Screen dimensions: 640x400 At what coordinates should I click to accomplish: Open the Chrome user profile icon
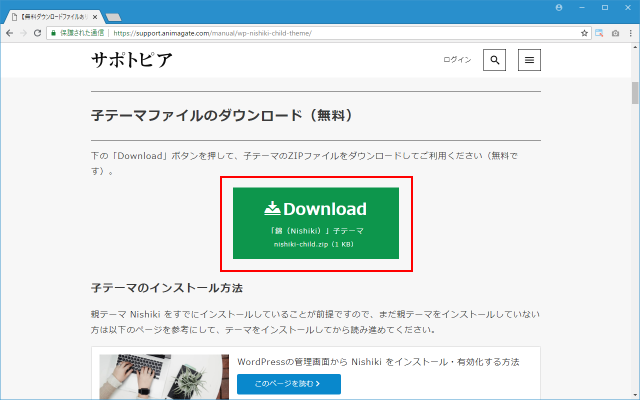[559, 7]
